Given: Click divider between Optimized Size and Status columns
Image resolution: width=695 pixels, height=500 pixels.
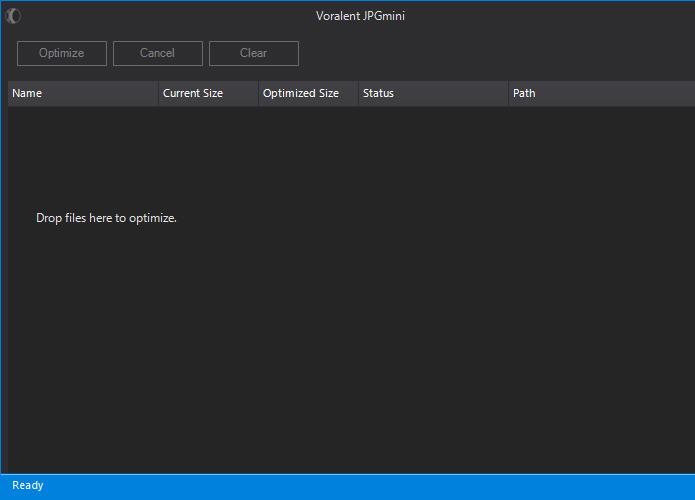Looking at the screenshot, I should click(358, 93).
